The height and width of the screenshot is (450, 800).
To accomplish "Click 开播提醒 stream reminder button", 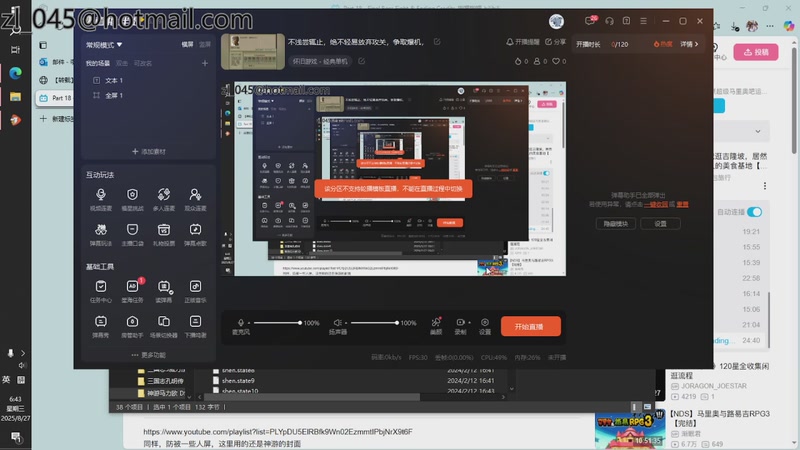I will (x=522, y=42).
